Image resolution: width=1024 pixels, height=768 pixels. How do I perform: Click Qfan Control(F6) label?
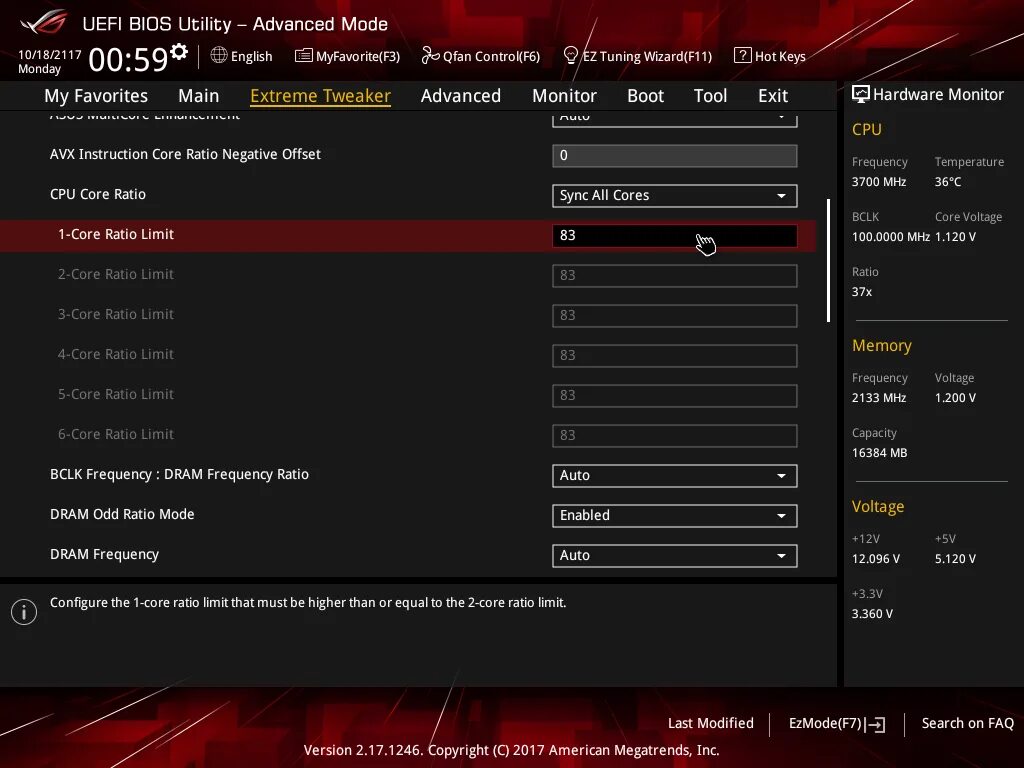pyautogui.click(x=491, y=56)
